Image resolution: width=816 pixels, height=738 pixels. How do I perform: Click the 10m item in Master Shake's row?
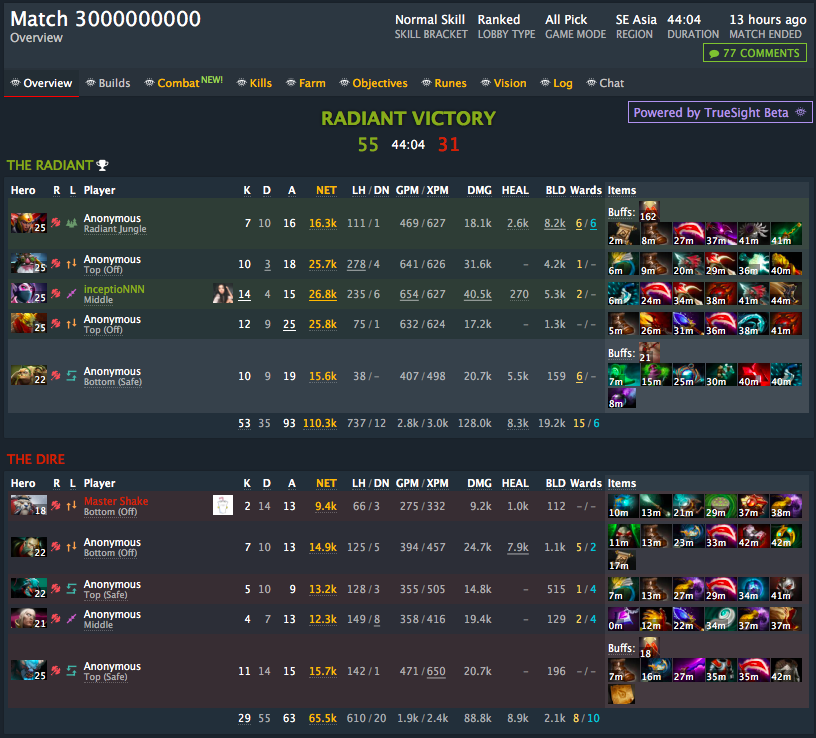tap(623, 506)
